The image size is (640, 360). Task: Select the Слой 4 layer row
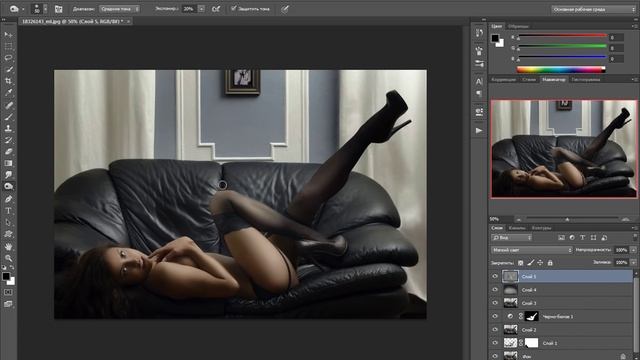(x=562, y=290)
